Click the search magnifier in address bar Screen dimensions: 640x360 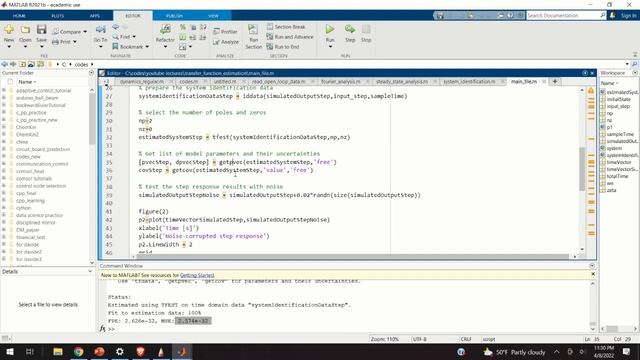[634, 64]
